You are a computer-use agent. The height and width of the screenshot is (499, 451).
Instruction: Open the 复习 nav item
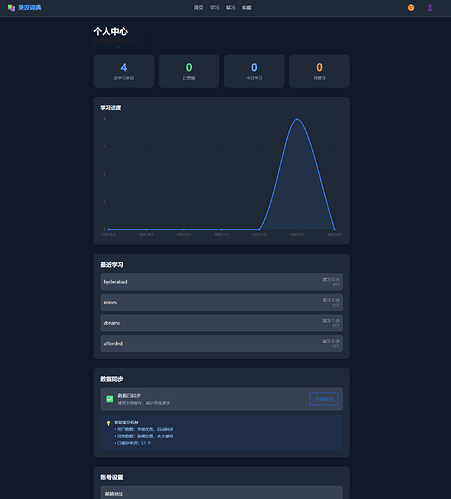click(231, 7)
